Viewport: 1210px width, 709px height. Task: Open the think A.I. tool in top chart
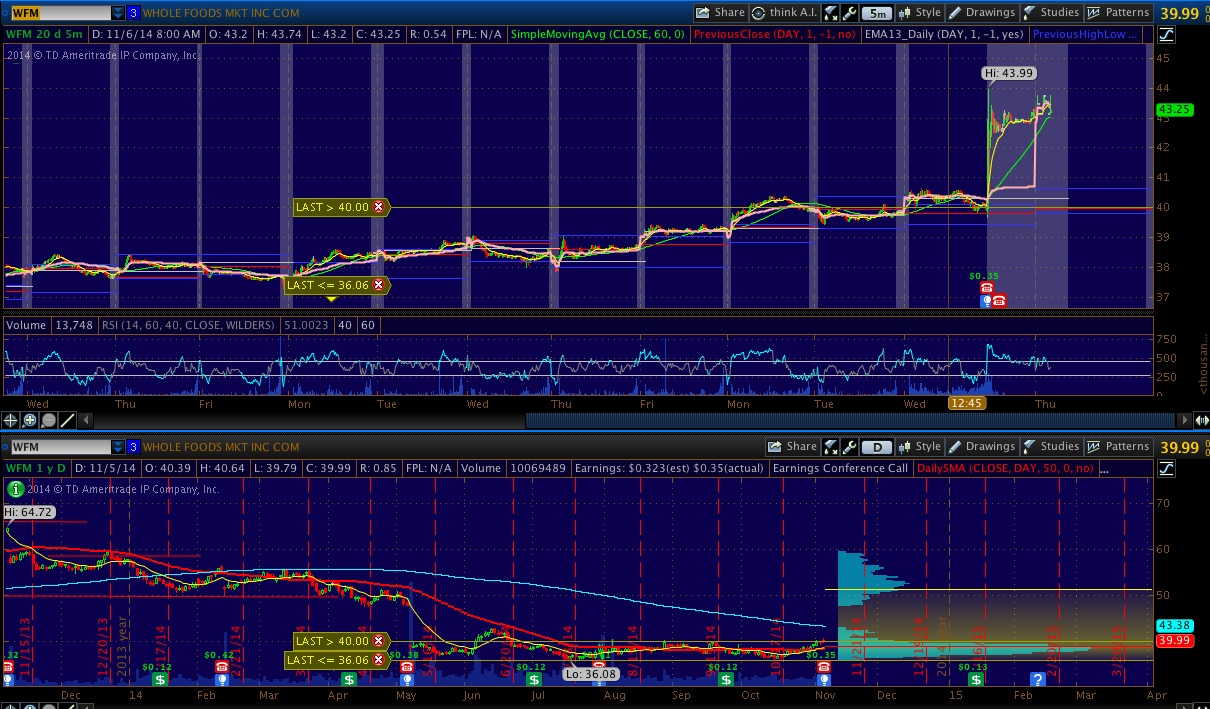coord(780,13)
